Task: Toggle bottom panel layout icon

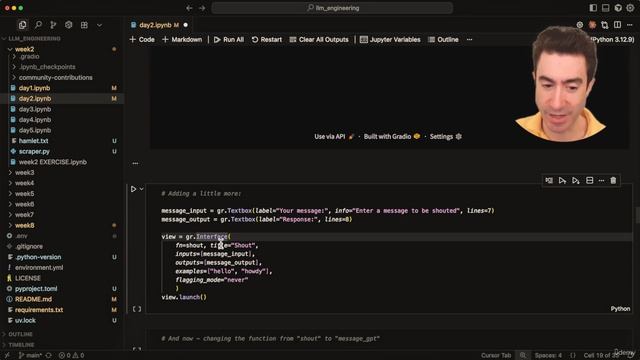Action: 605,8
